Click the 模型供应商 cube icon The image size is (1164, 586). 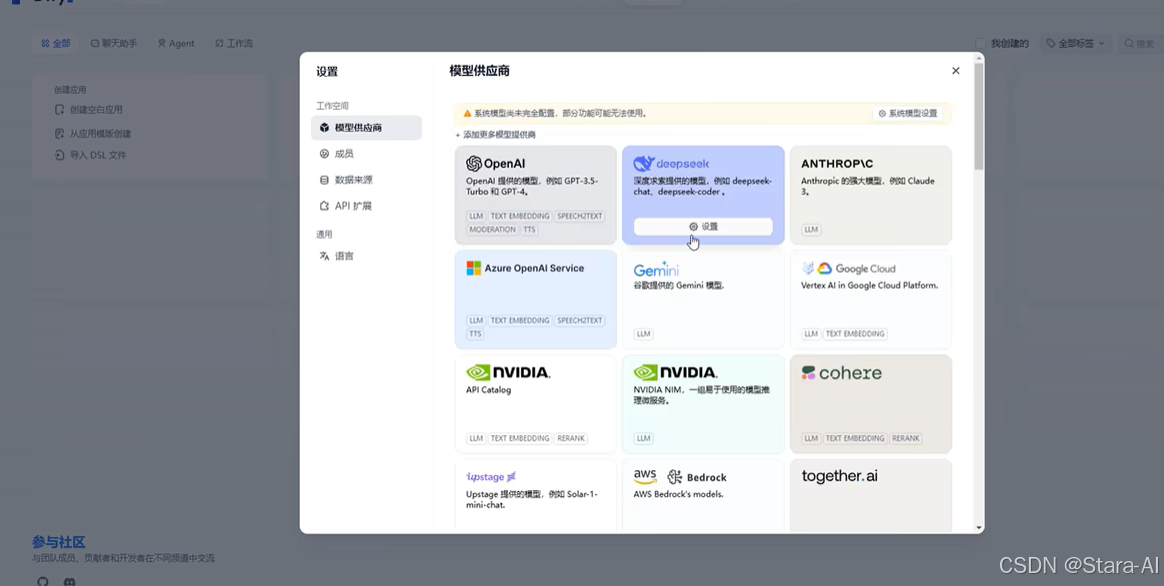[x=324, y=128]
